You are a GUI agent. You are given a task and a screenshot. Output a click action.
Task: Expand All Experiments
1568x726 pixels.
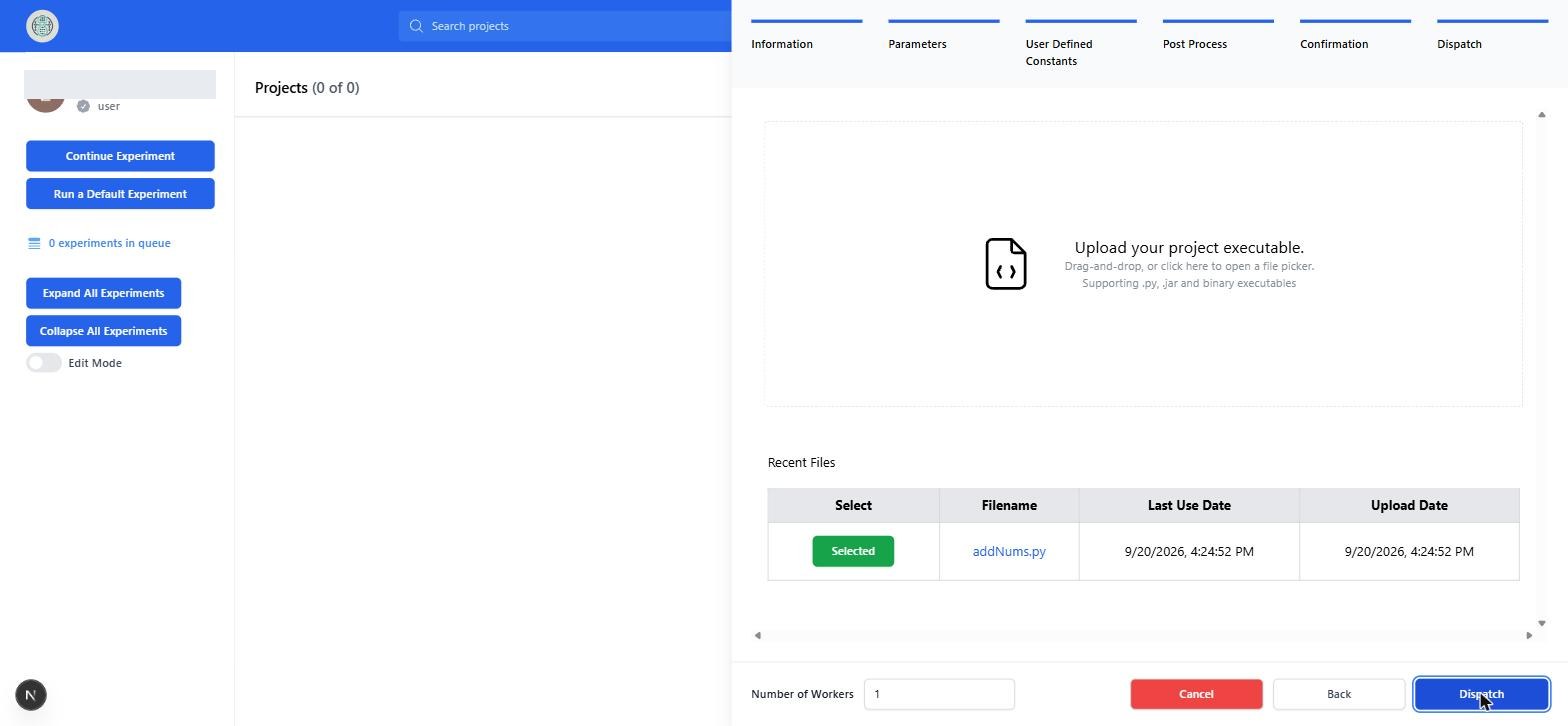point(103,293)
